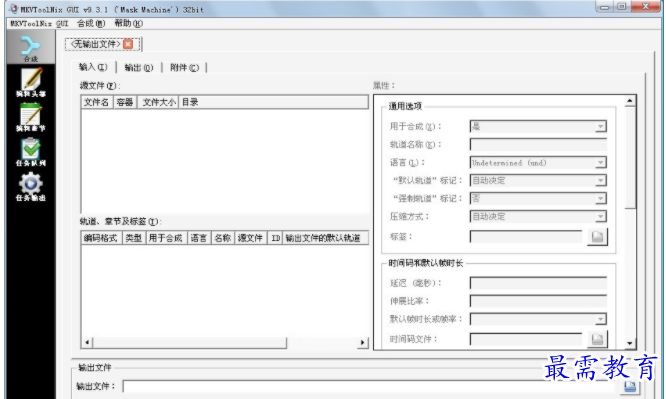666x399 pixels.
Task: Click the 语言 track column header
Action: point(199,238)
